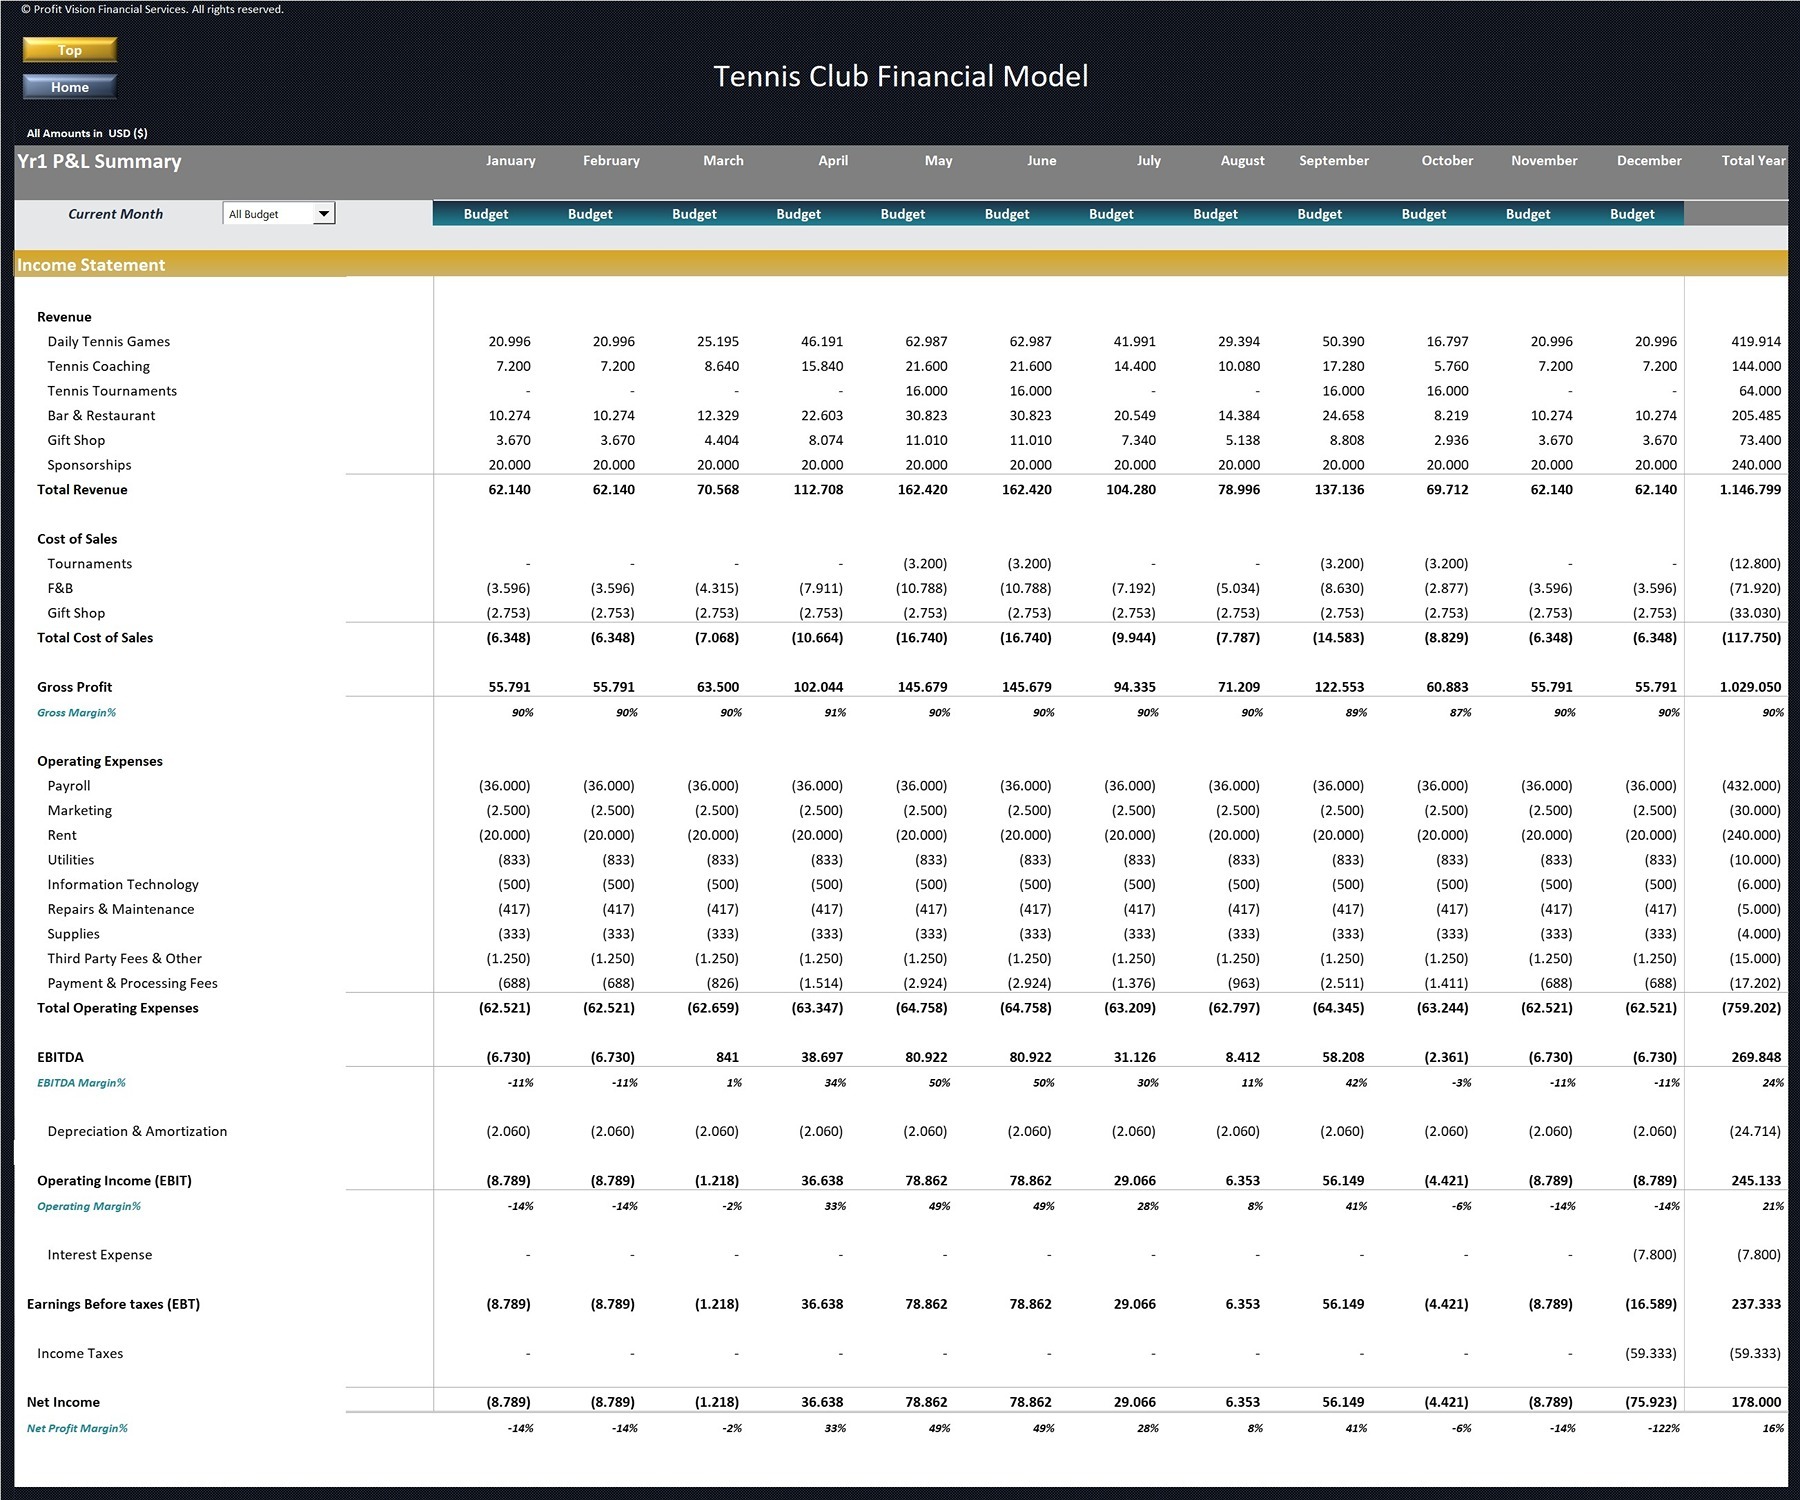Click the Total Year column header
This screenshot has width=1800, height=1500.
coord(1753,160)
